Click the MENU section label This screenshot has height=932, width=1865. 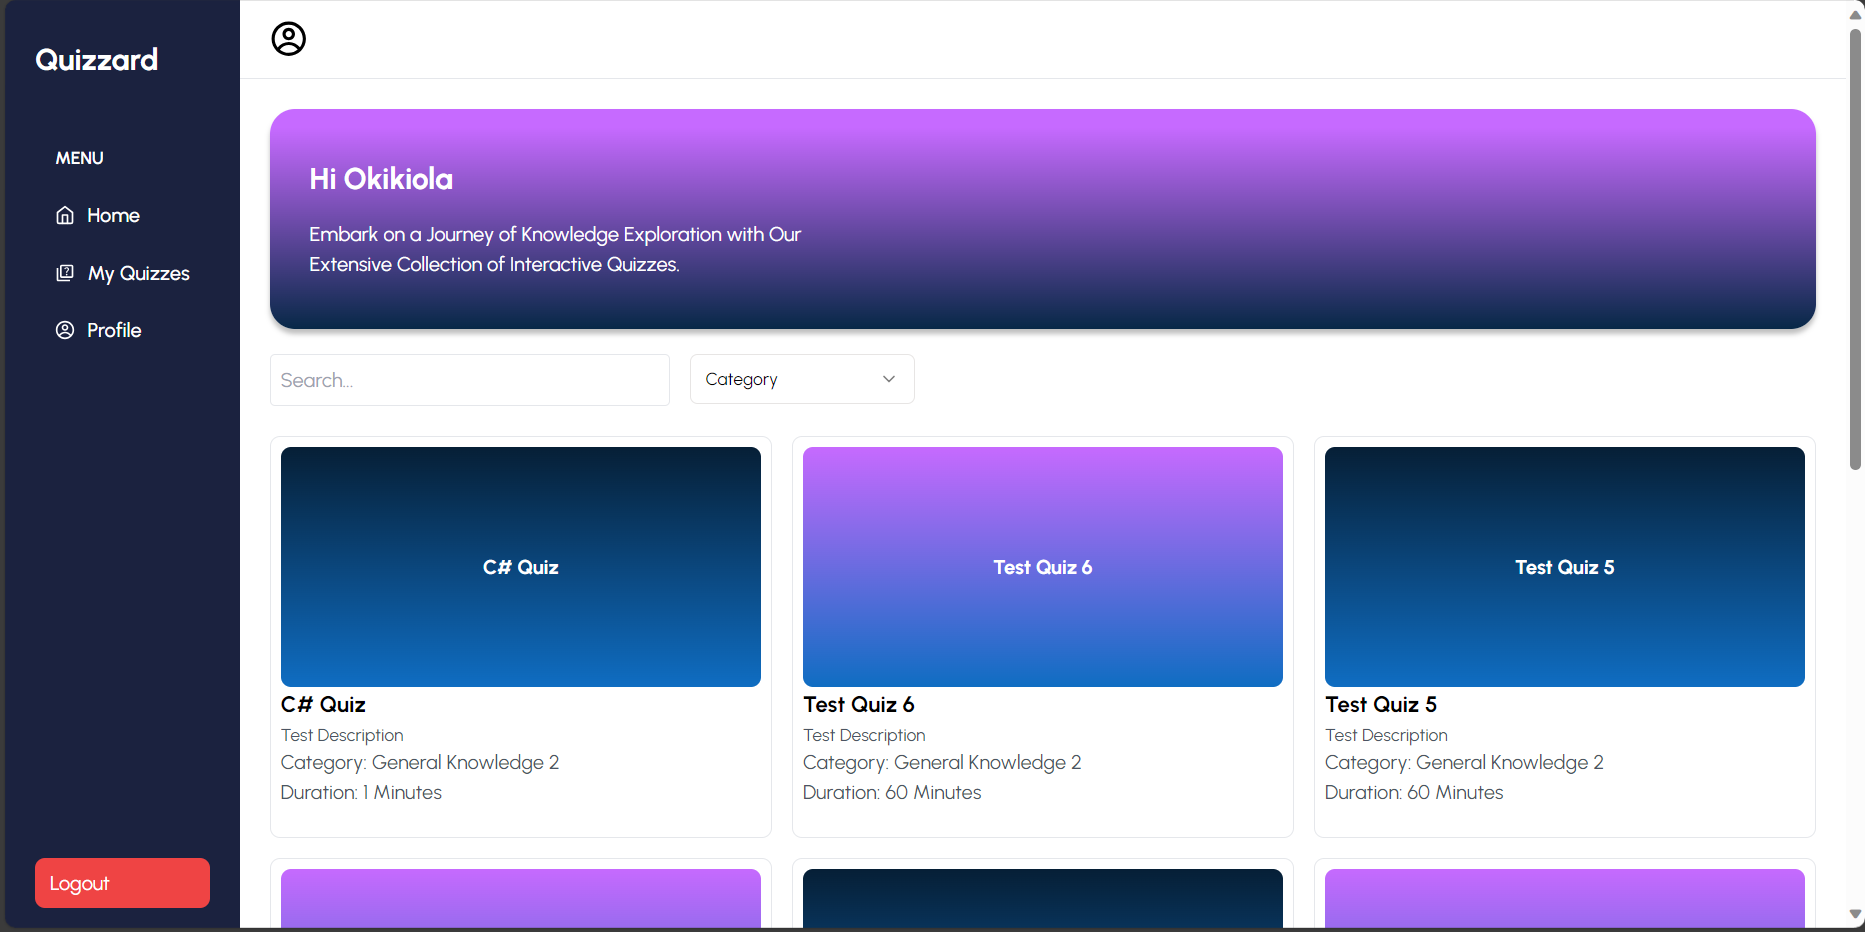point(80,158)
